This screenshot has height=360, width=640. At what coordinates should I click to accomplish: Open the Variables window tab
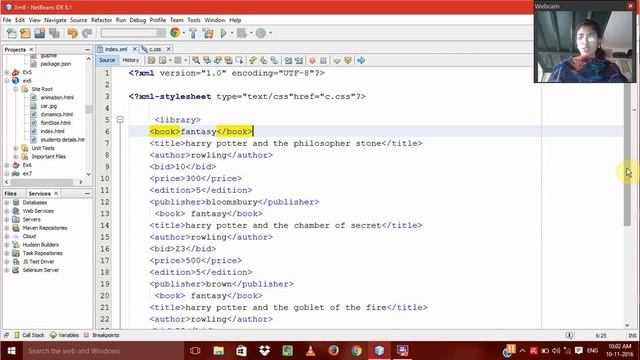click(x=64, y=335)
